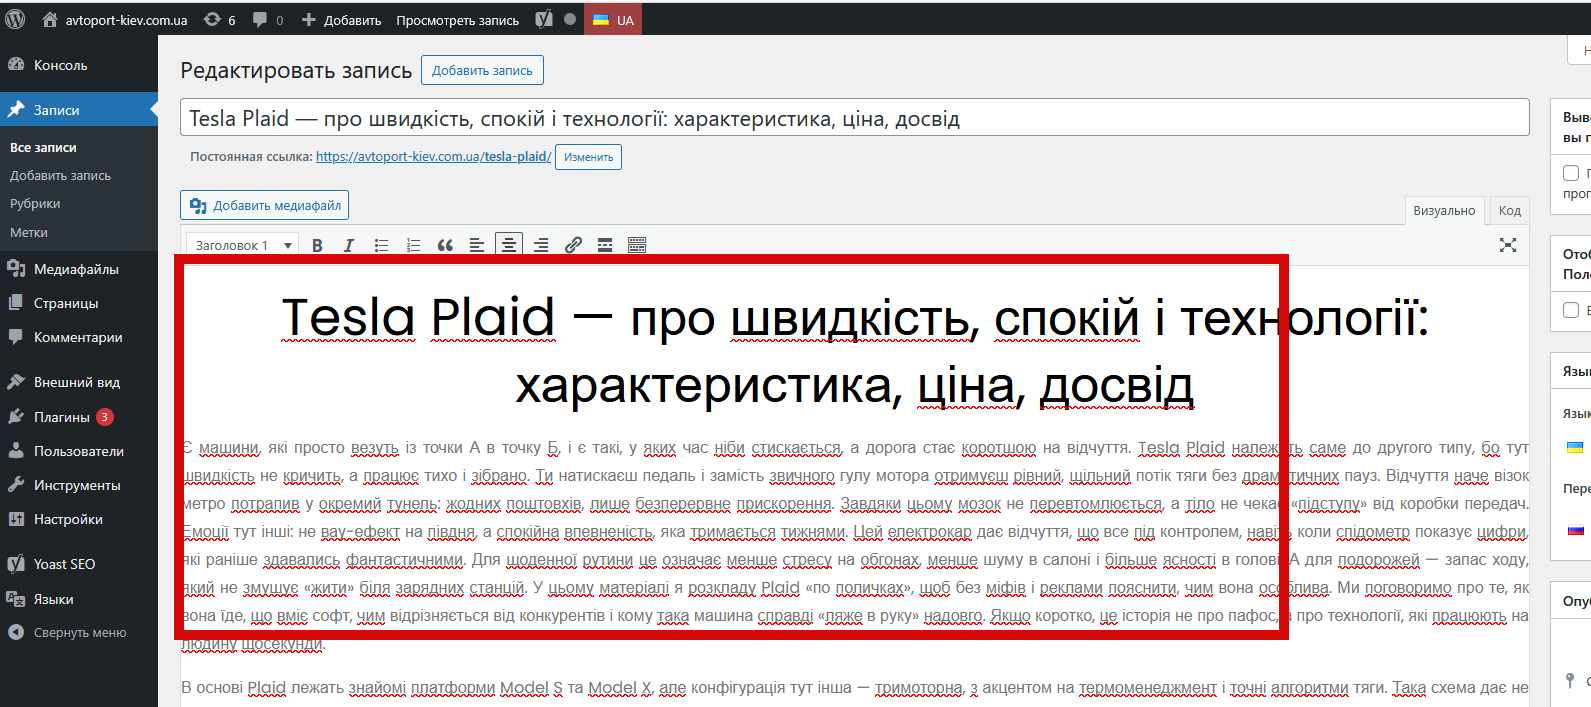Viewport: 1591px width, 707px height.
Task: Open the tesla-plaid permalink URL
Action: coord(433,156)
